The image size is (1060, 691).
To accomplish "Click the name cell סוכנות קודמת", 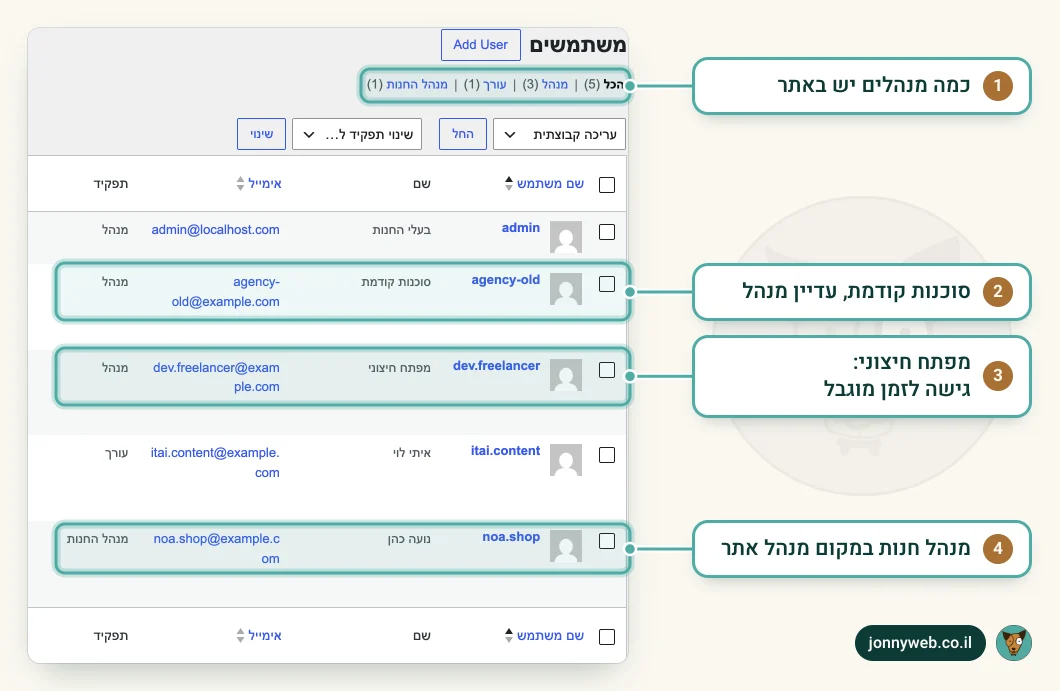I will click(x=396, y=282).
